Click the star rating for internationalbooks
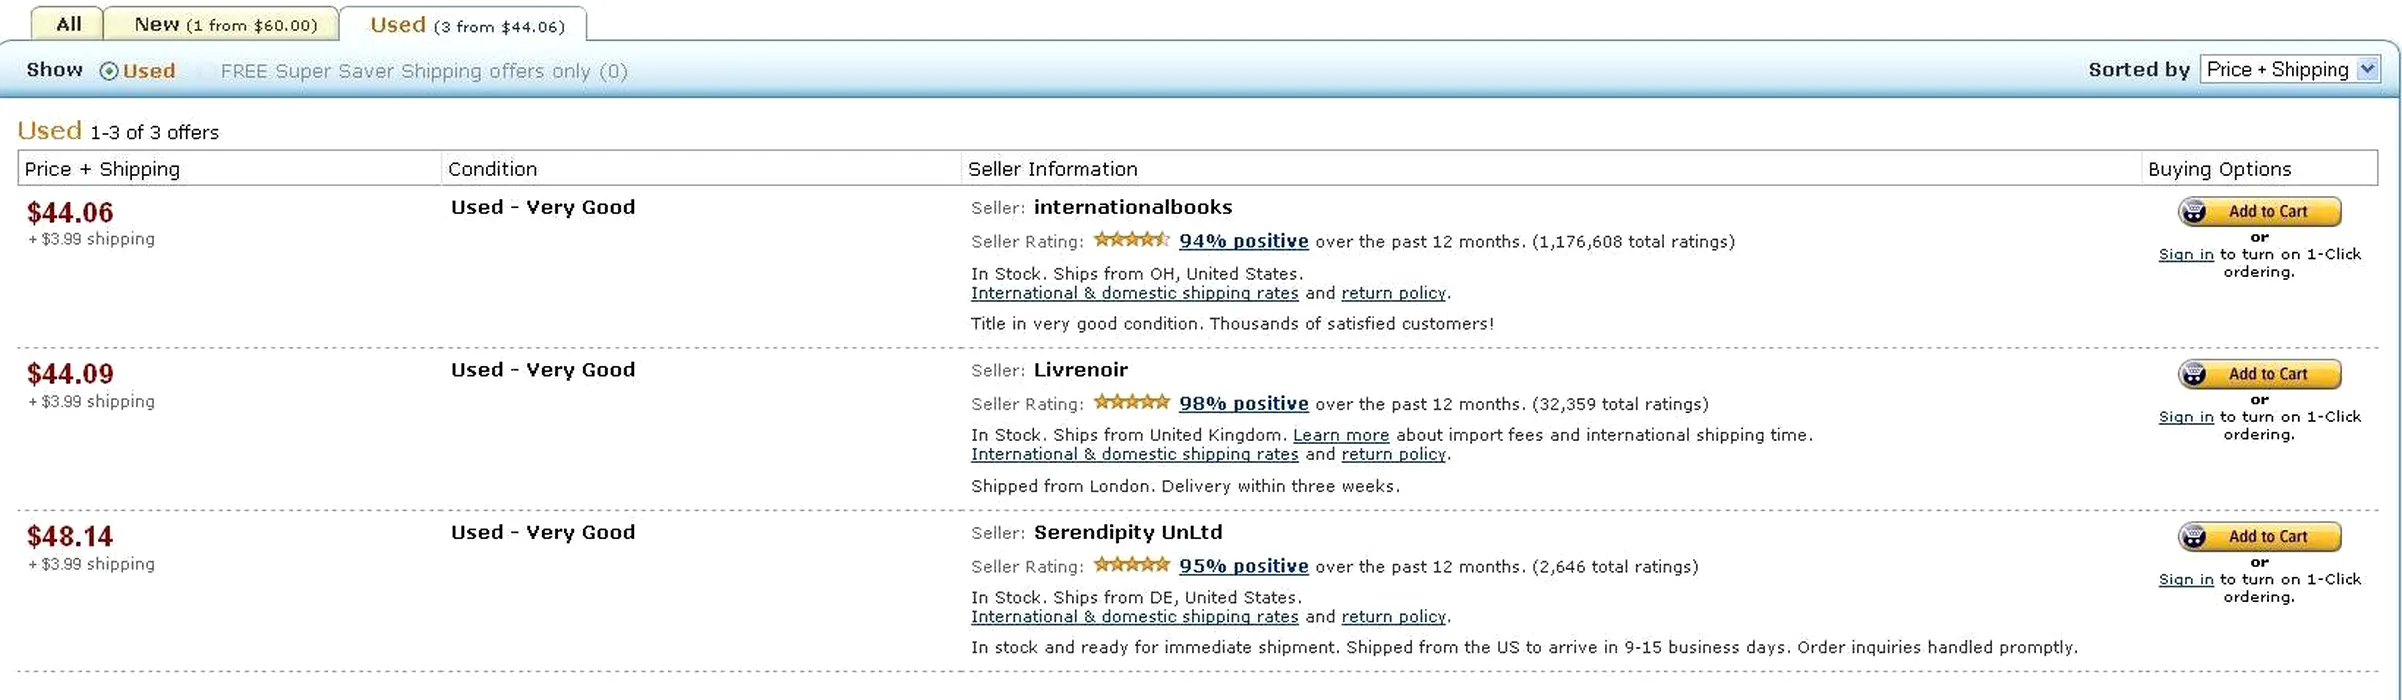 1131,240
